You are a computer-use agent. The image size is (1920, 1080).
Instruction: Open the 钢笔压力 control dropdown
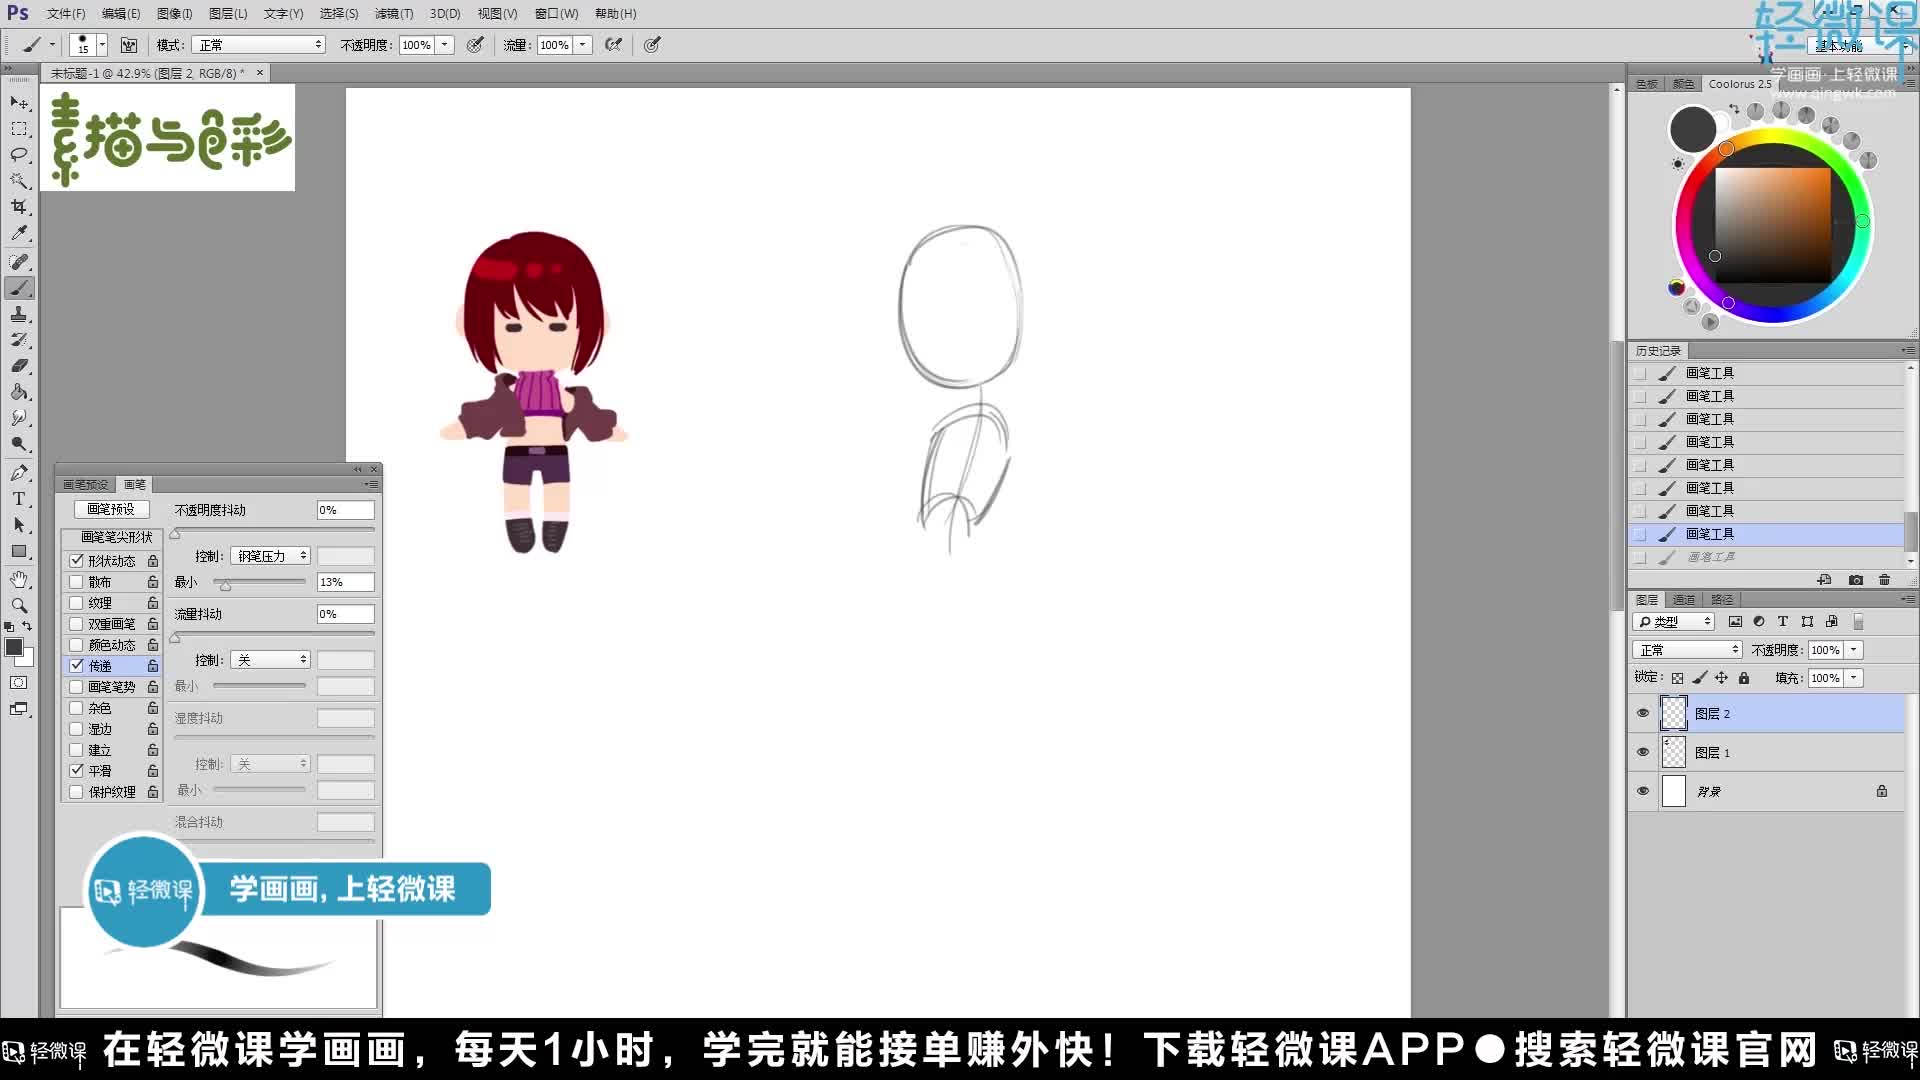click(x=270, y=555)
